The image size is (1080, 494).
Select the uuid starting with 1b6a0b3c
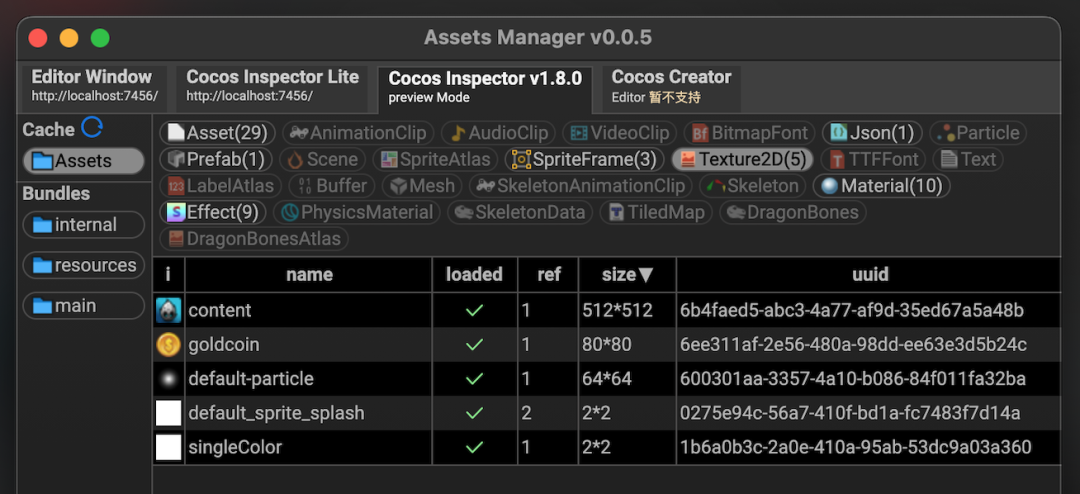tap(855, 448)
